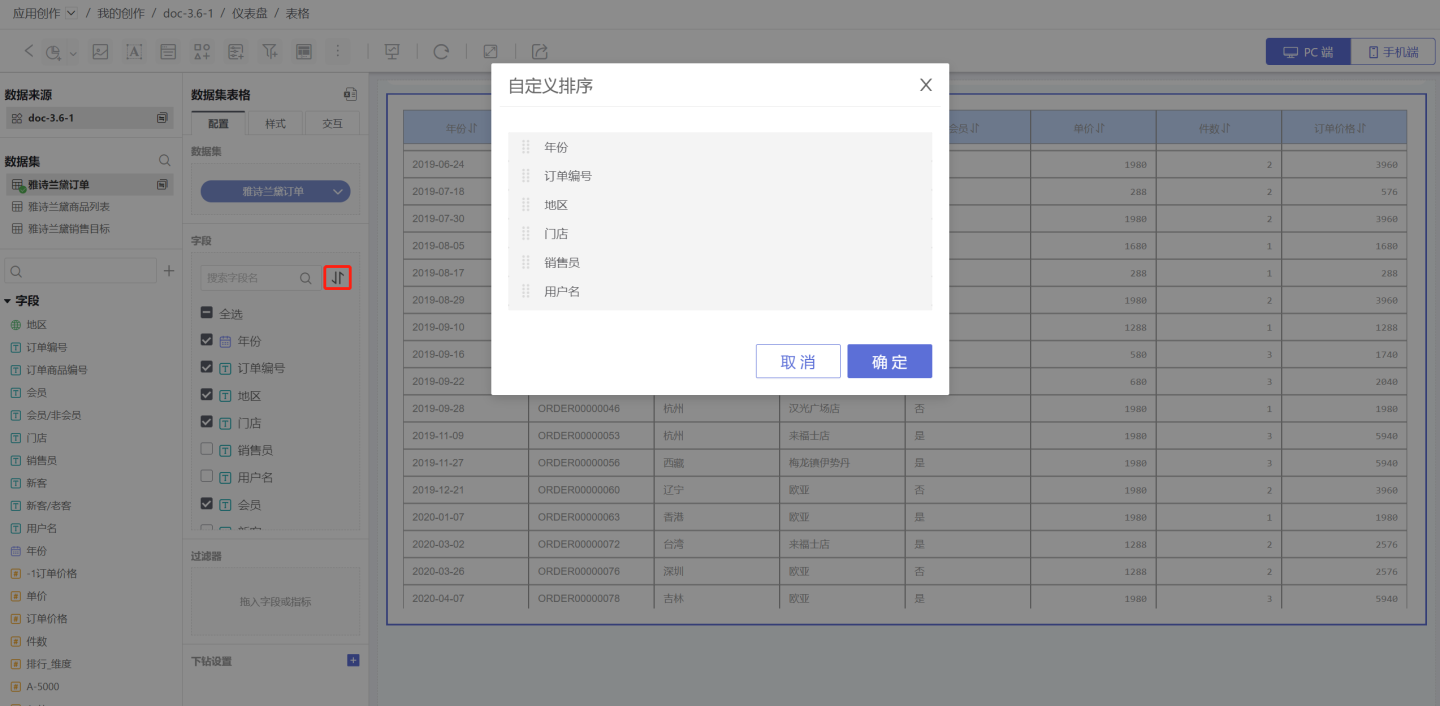1440x706 pixels.
Task: Click the insert image icon in toolbar
Action: tap(100, 51)
